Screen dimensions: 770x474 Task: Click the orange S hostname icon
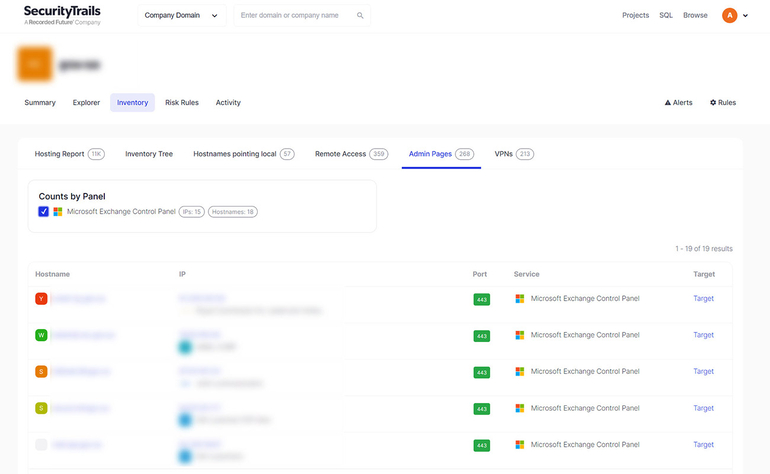coord(41,371)
